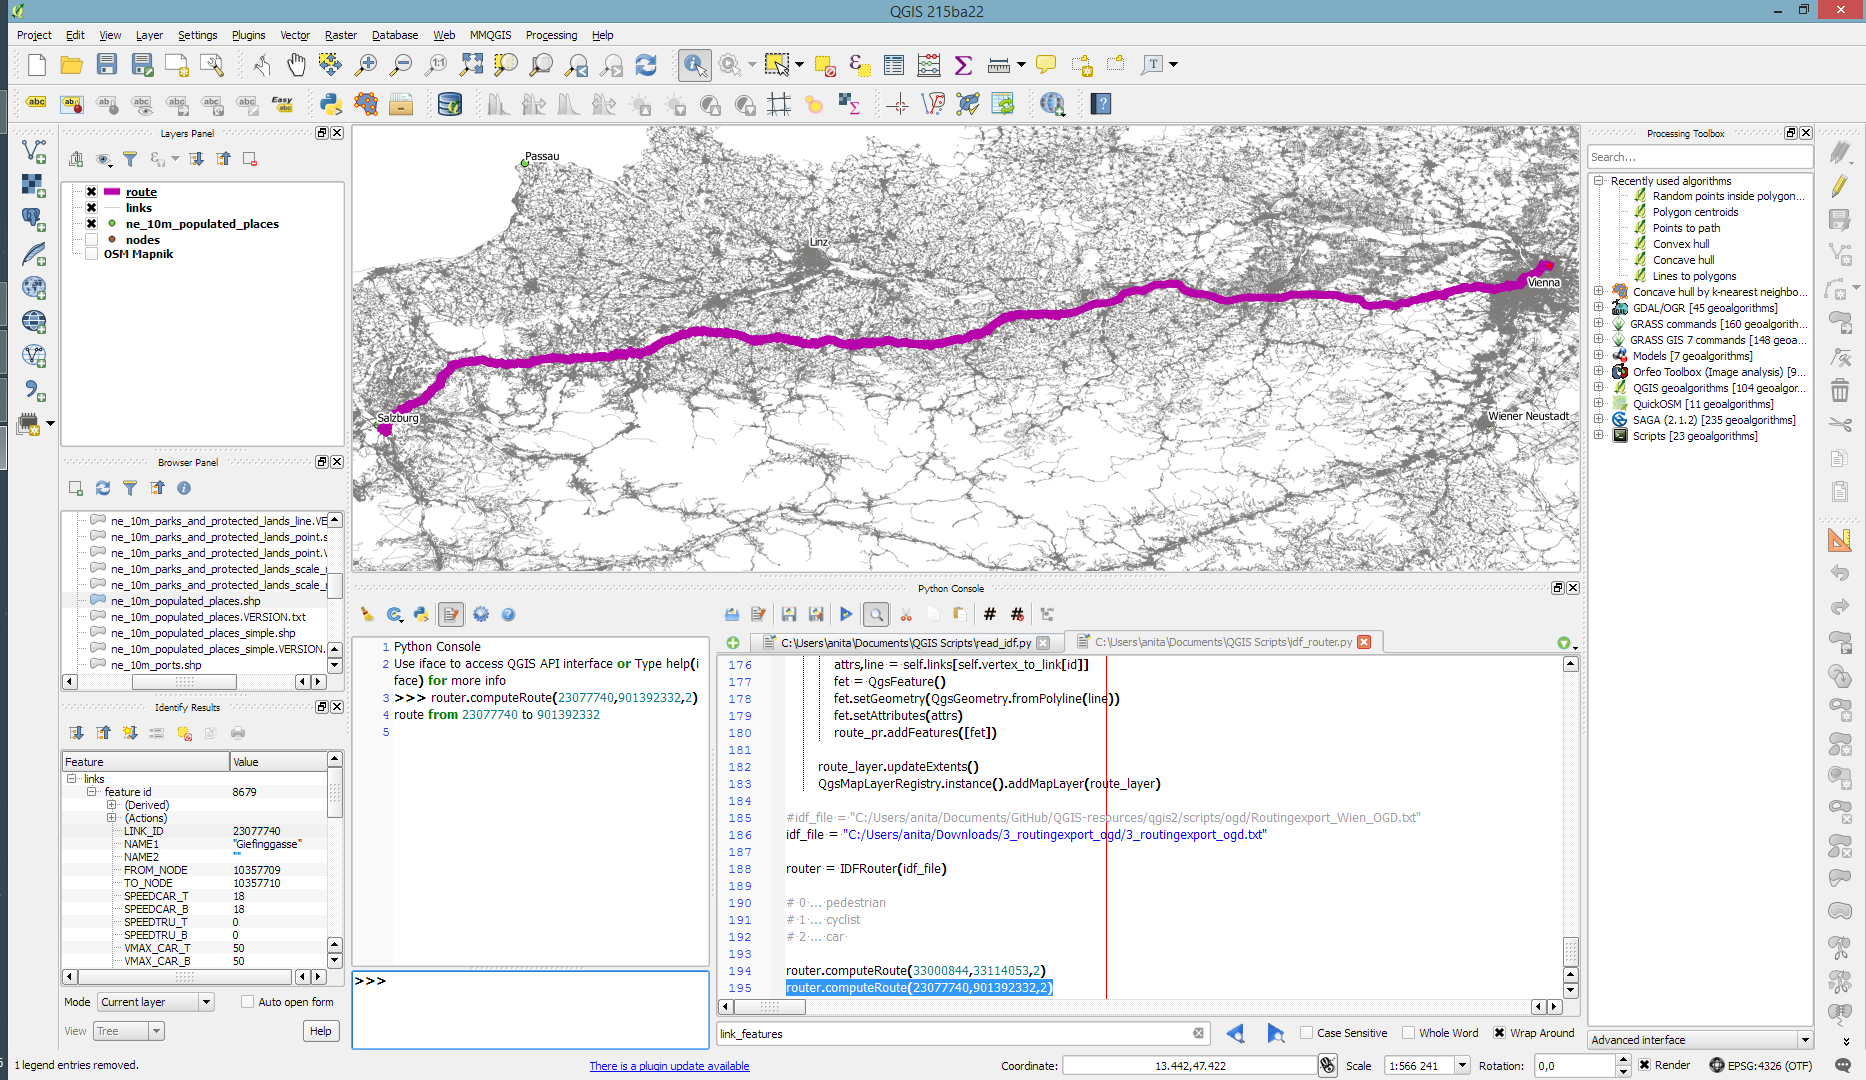The image size is (1866, 1080).
Task: Click the Pan Map hand tool
Action: click(296, 65)
